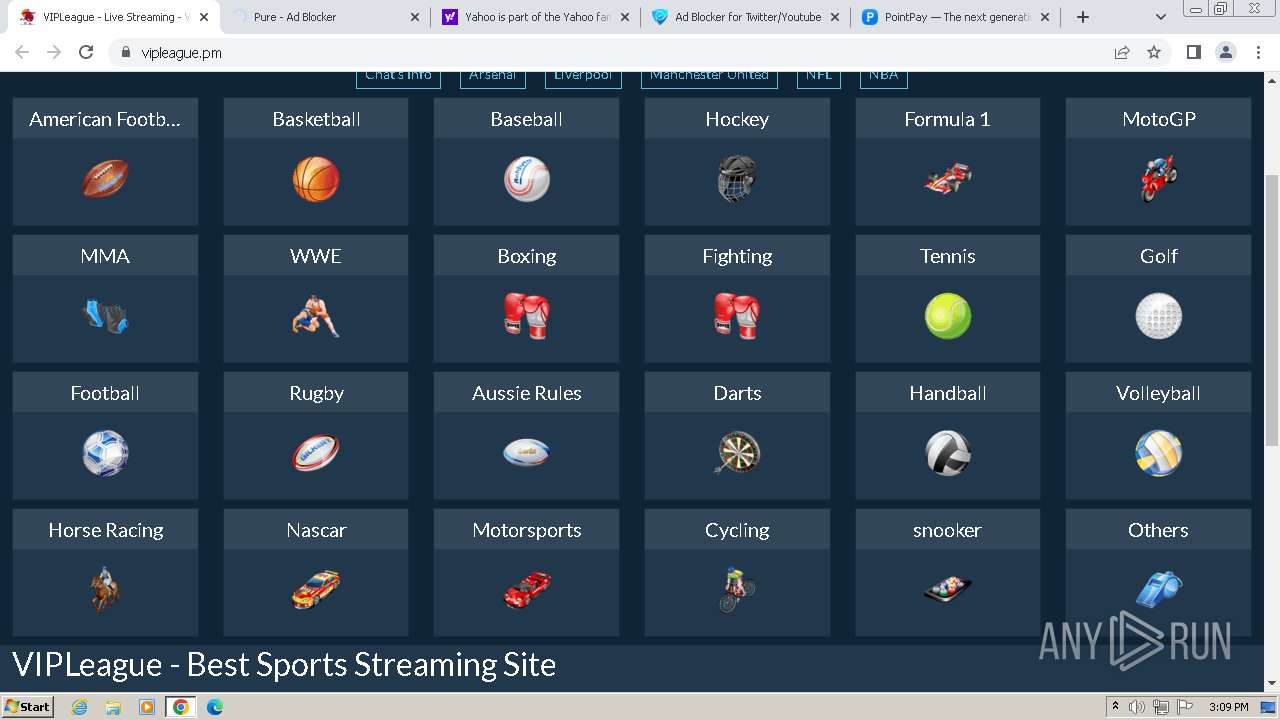Switch to the Yahoo tab
The image size is (1280, 720).
tap(535, 17)
